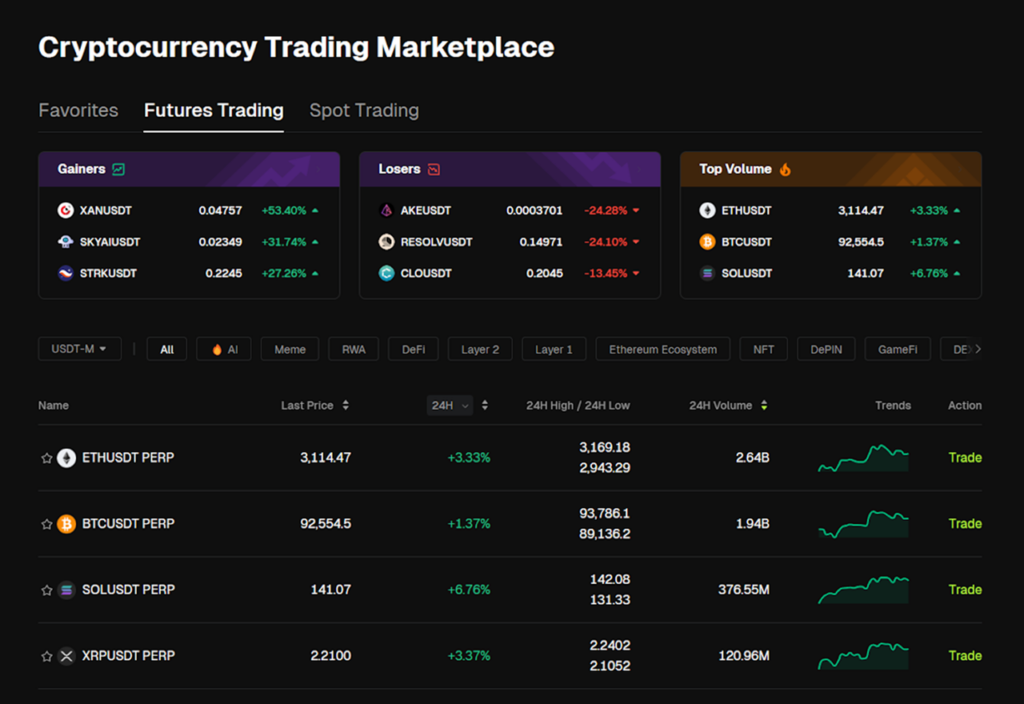The height and width of the screenshot is (704, 1024).
Task: Click the Ethereum icon next to ETHUSDT PERP
Action: pyautogui.click(x=67, y=457)
